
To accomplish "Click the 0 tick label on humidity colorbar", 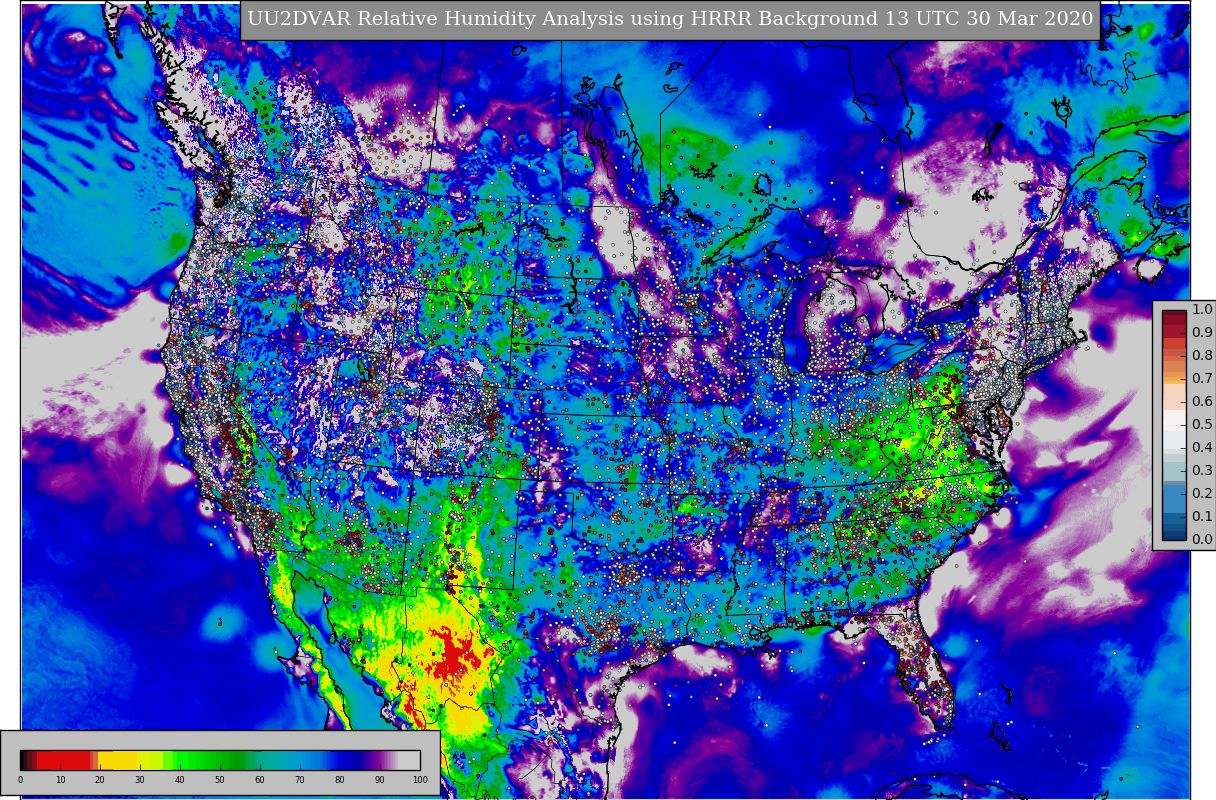I will pyautogui.click(x=20, y=780).
